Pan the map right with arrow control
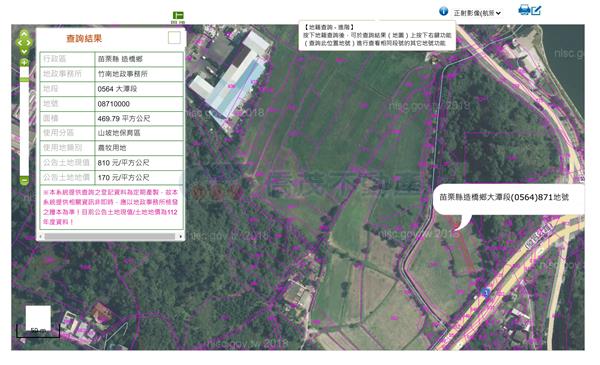Image resolution: width=600 pixels, height=365 pixels. tap(29, 43)
